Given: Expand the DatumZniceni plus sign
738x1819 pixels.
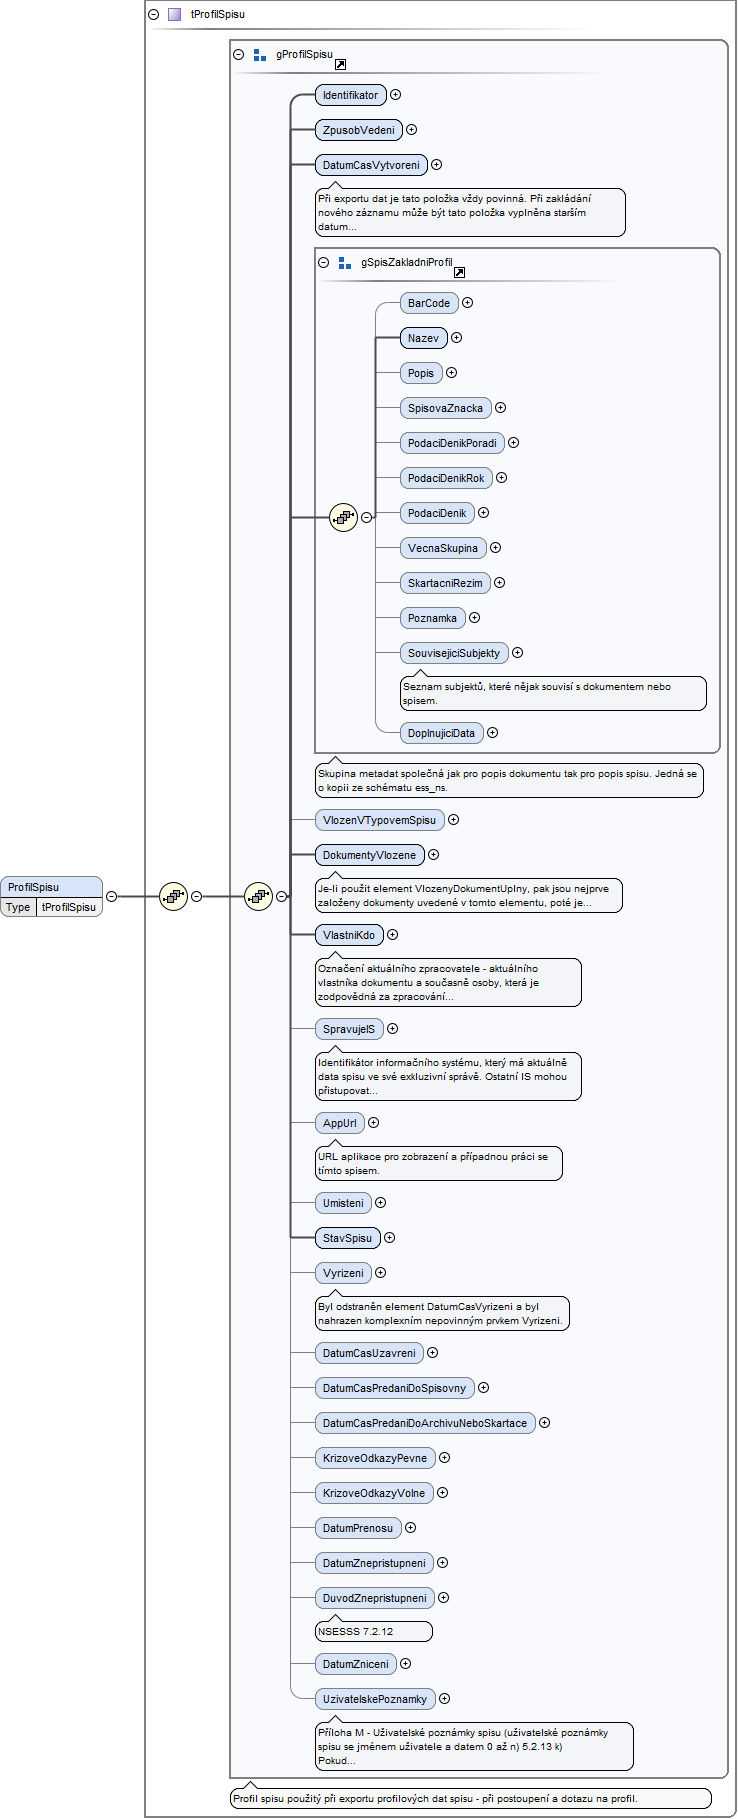Looking at the screenshot, I should click(x=406, y=1664).
